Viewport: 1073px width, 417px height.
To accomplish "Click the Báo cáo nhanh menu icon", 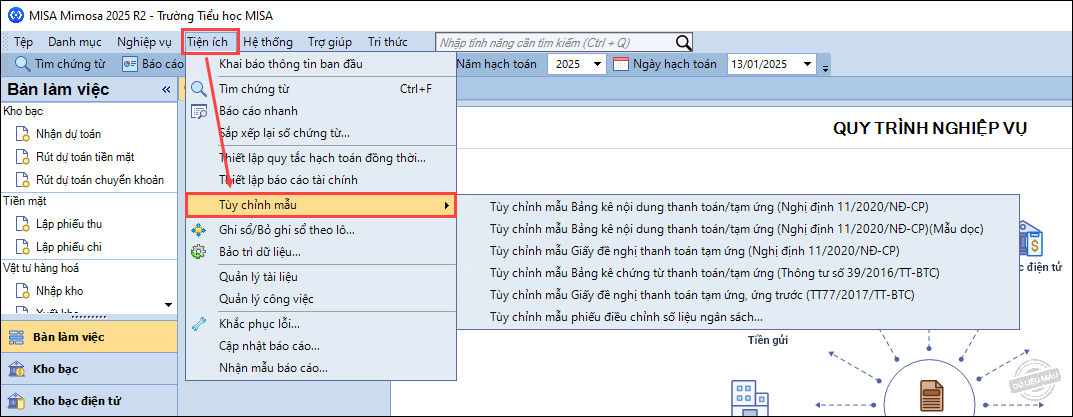I will point(199,111).
